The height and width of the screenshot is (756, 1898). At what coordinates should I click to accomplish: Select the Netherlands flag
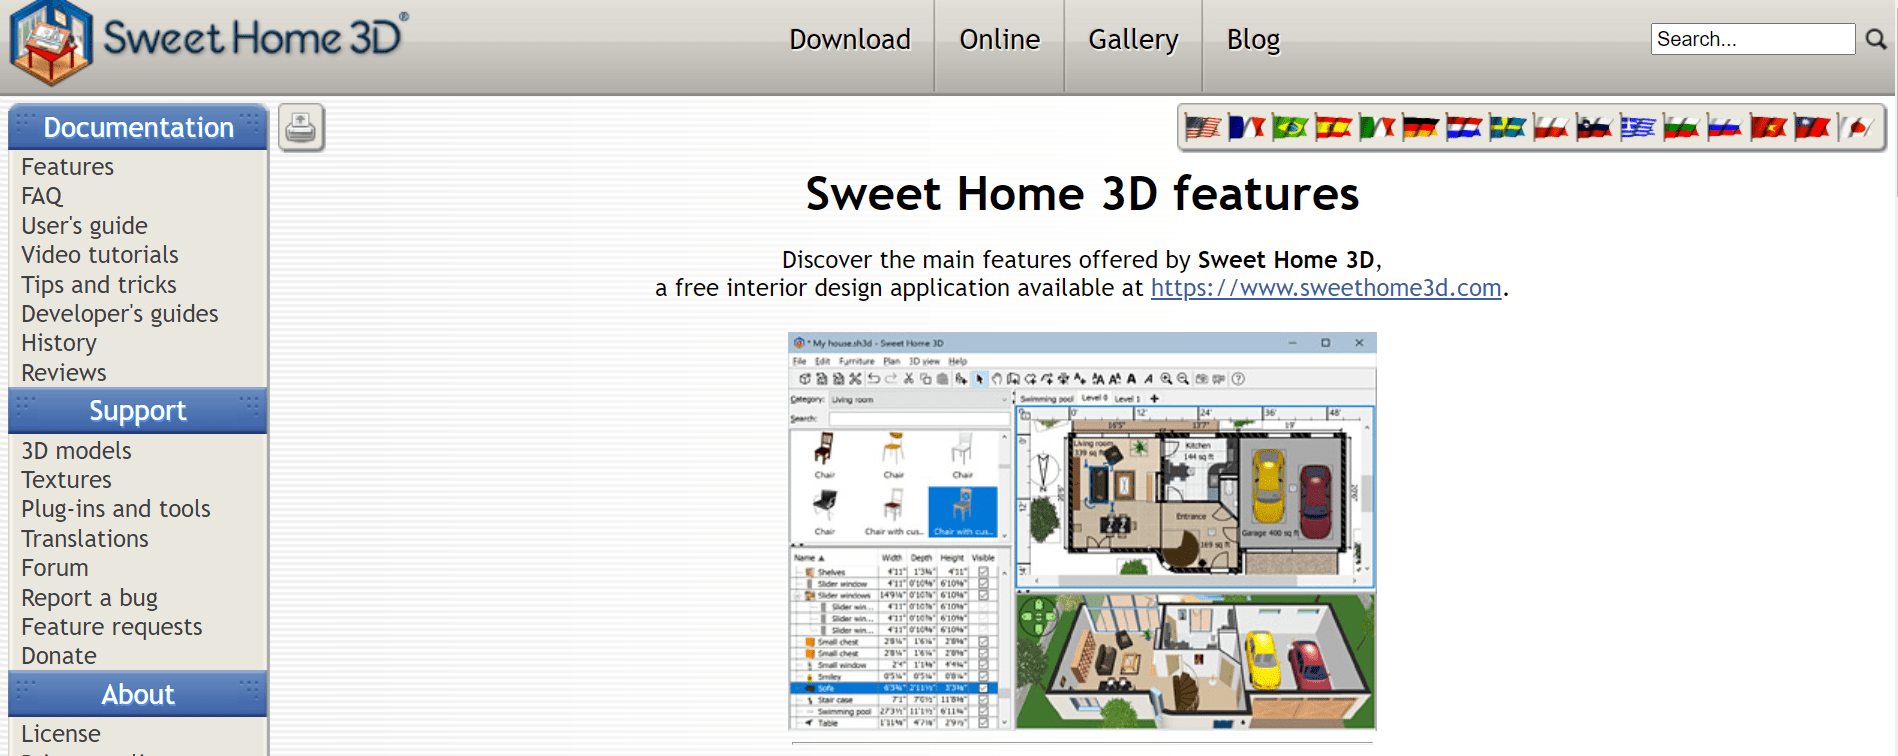coord(1464,128)
